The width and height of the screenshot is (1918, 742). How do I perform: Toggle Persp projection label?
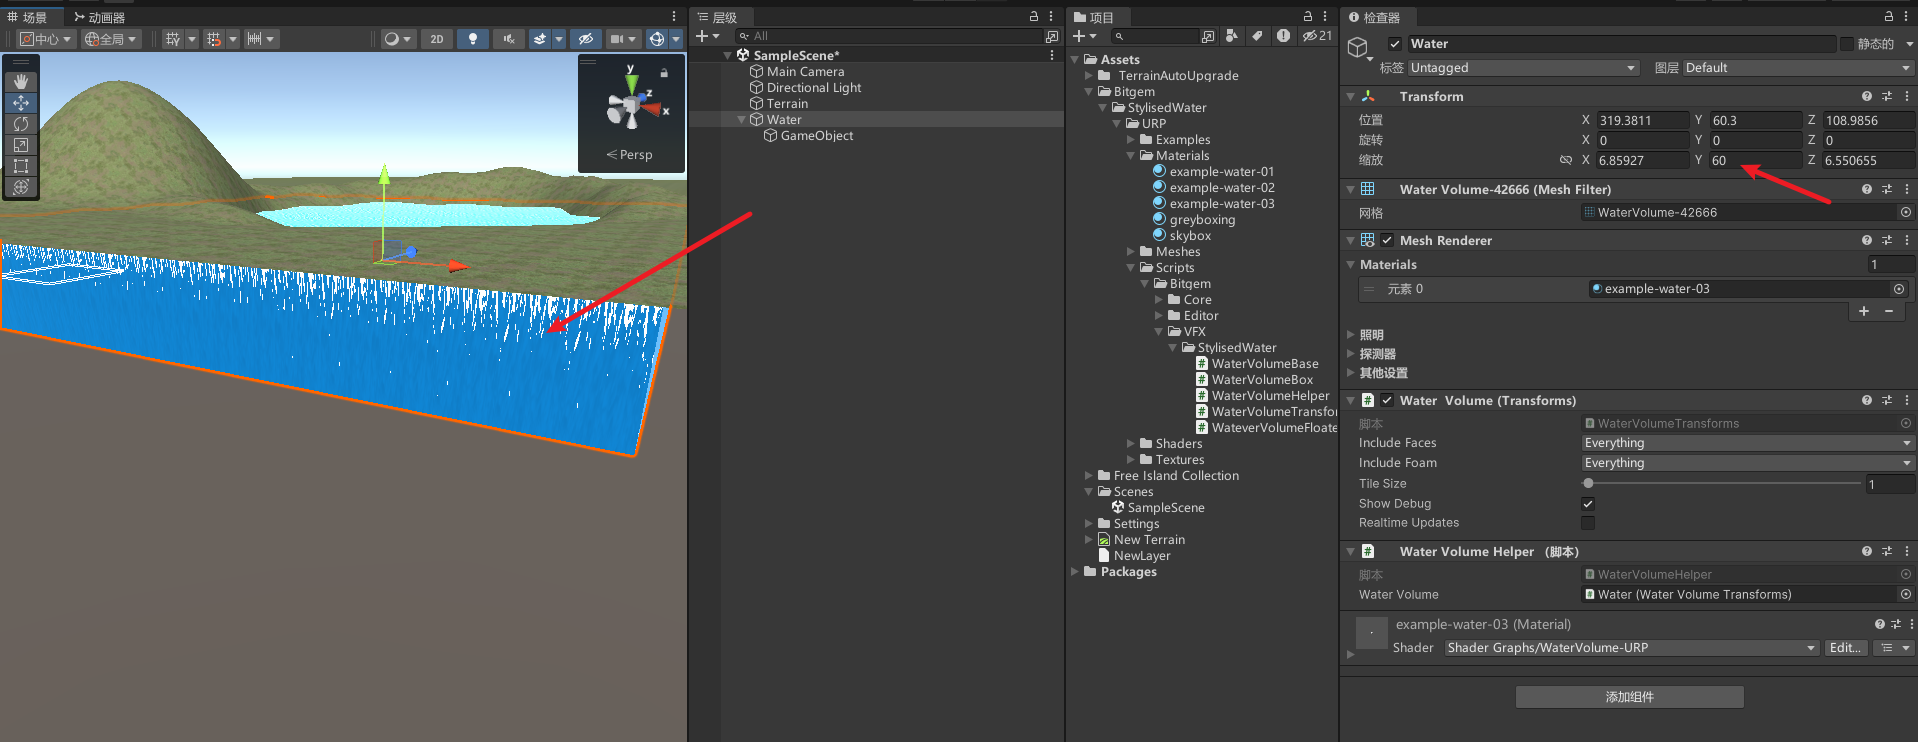click(630, 155)
